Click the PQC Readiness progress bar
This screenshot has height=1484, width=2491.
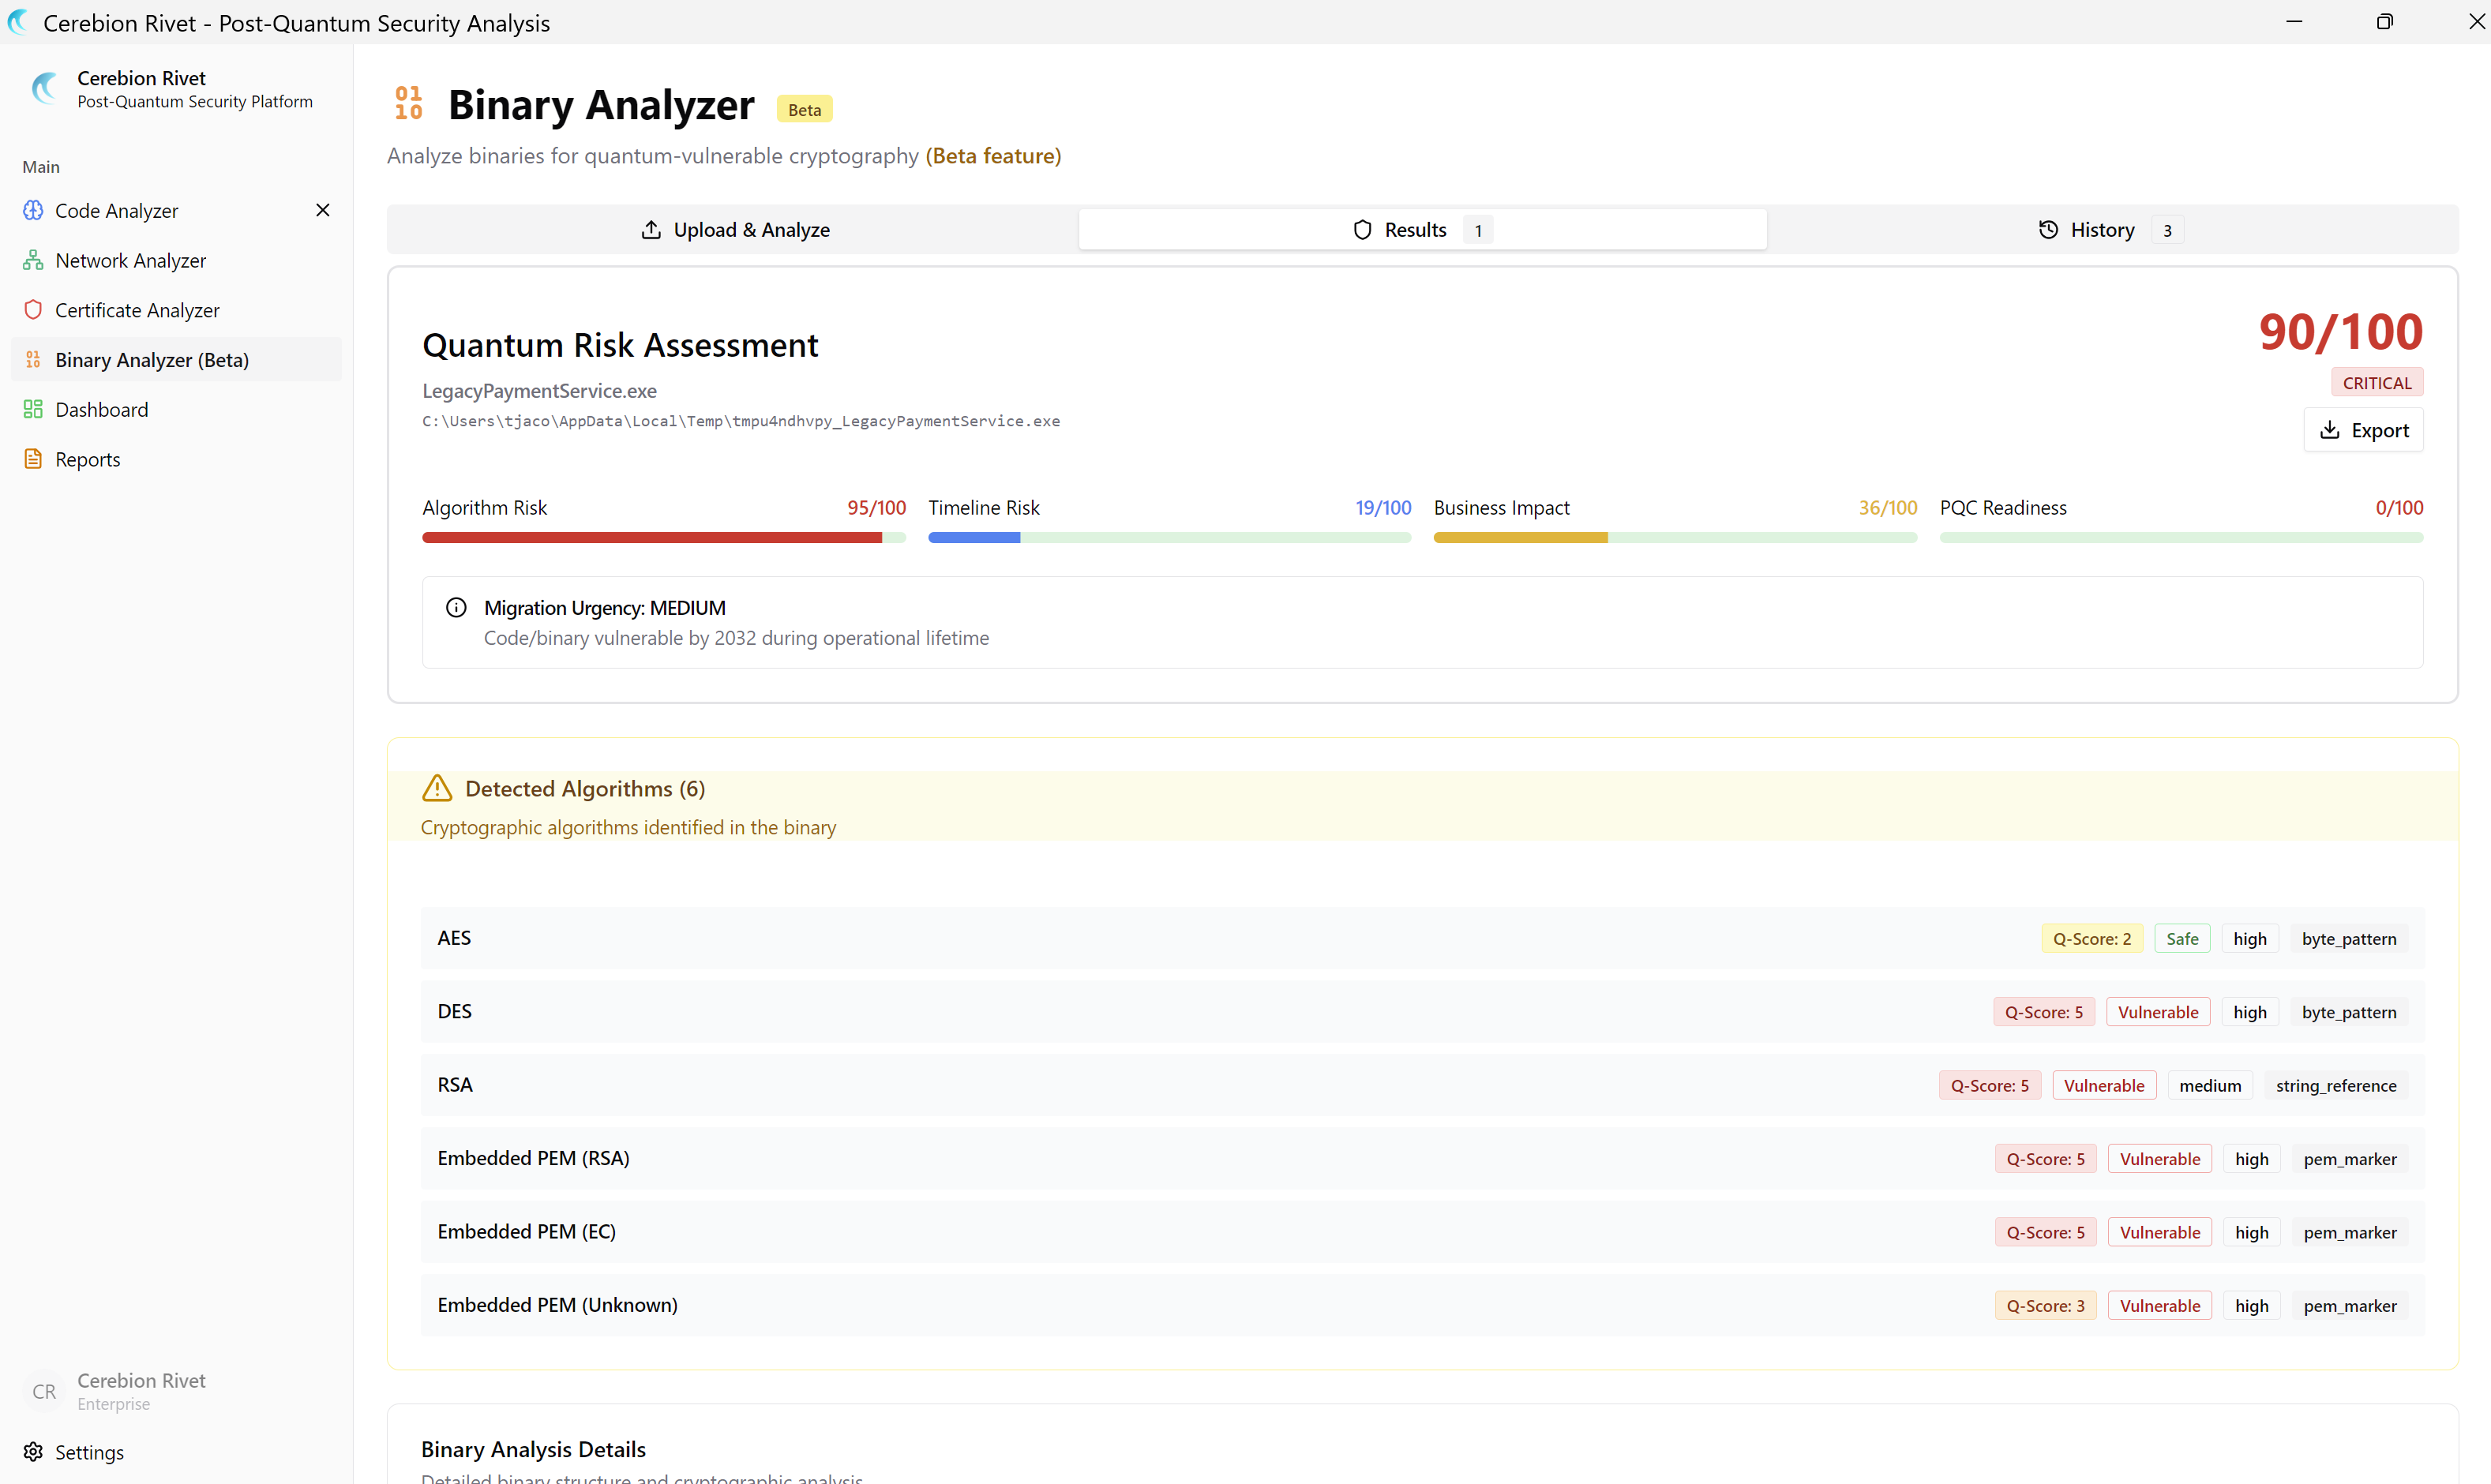coord(2181,538)
